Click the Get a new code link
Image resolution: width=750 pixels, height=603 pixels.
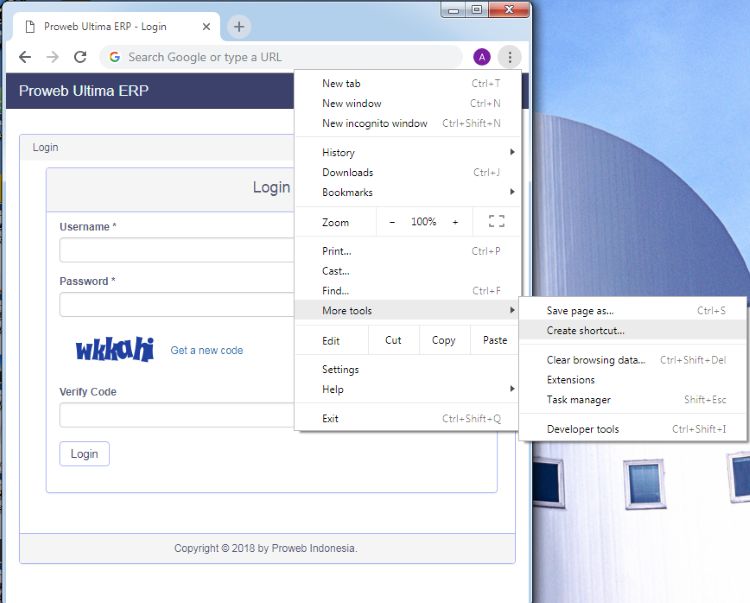[207, 351]
